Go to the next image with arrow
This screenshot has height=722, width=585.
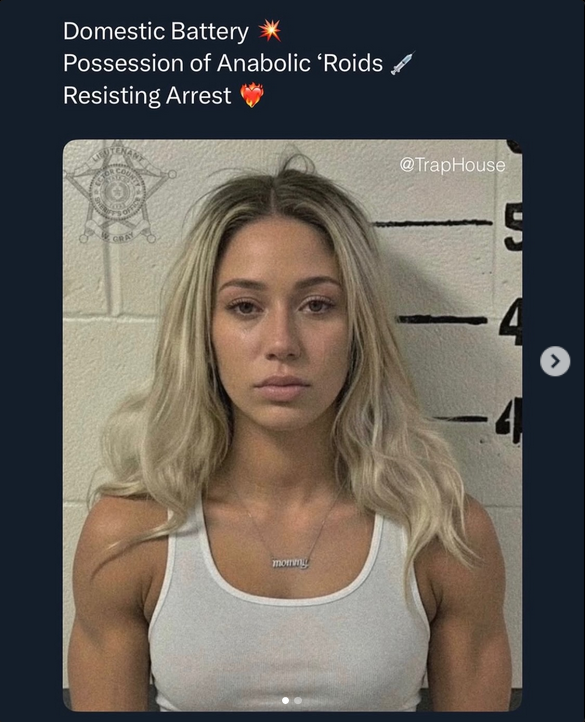click(555, 361)
